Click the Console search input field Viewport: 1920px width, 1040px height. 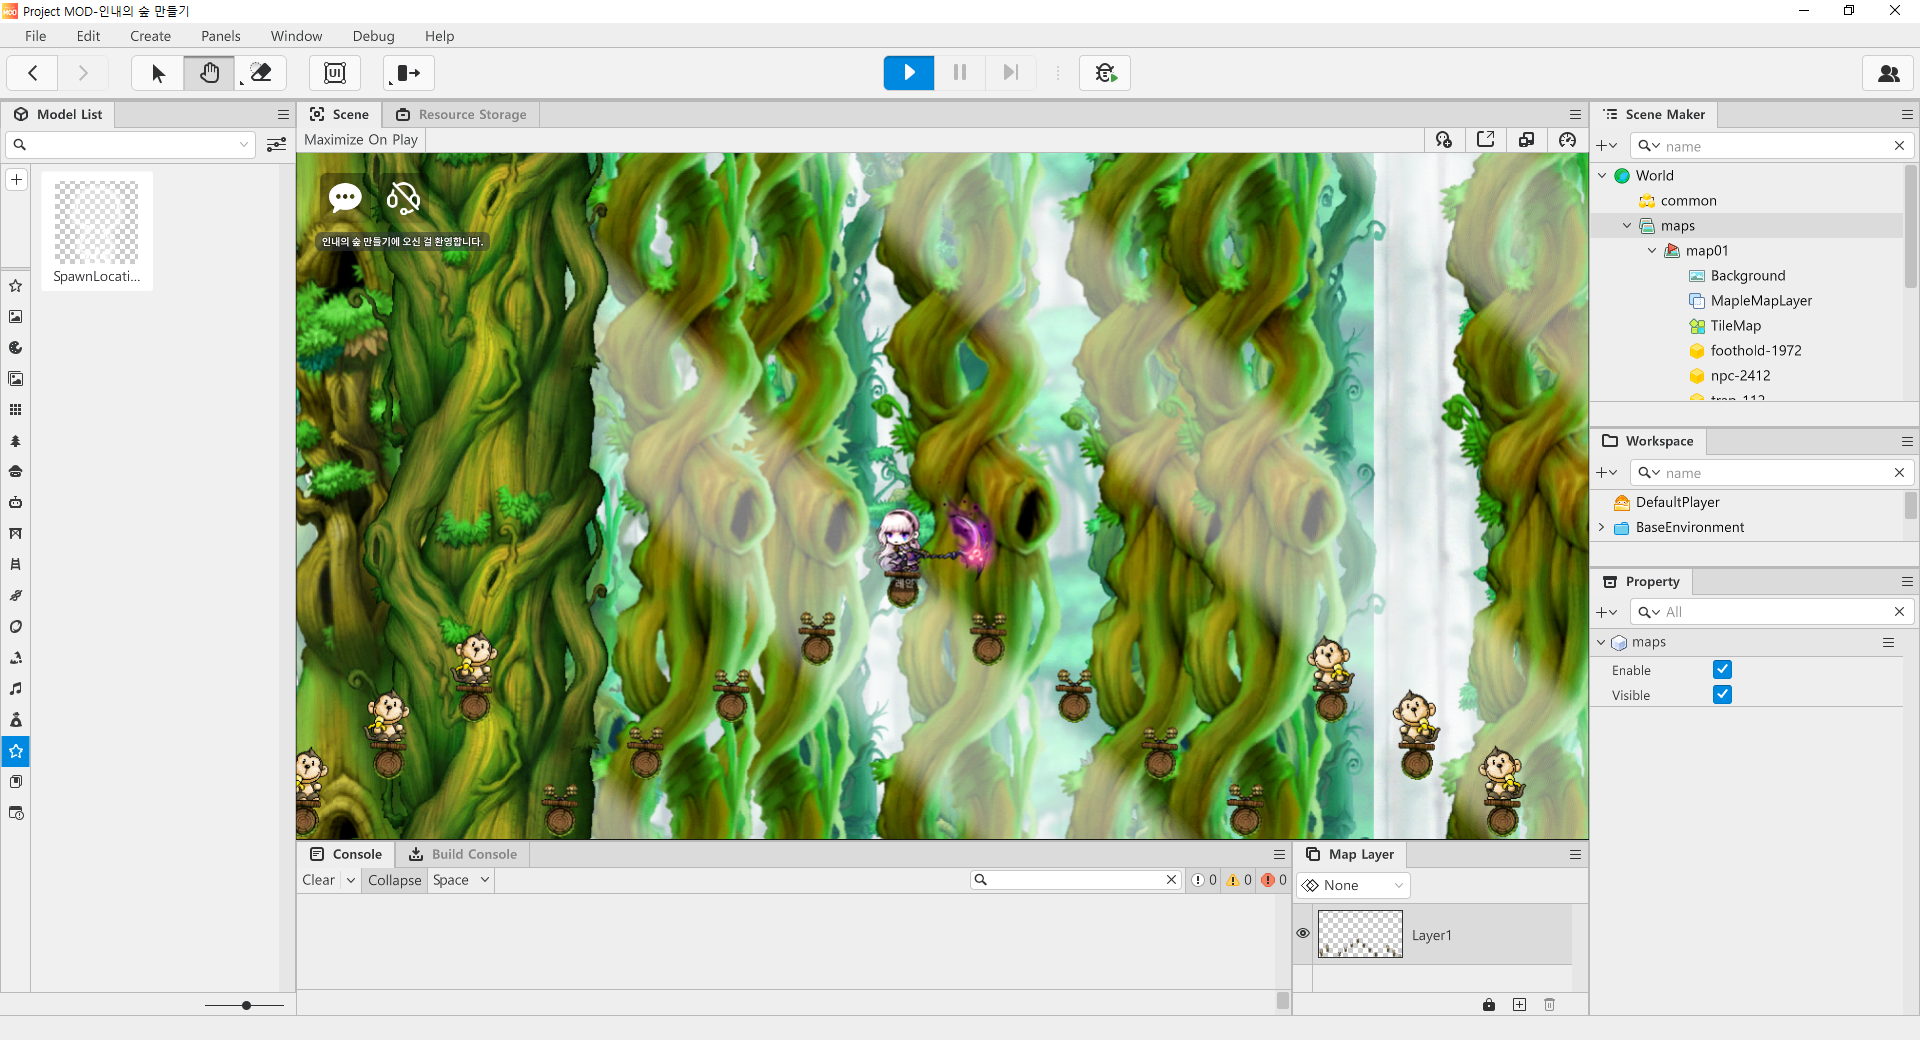coord(1076,880)
